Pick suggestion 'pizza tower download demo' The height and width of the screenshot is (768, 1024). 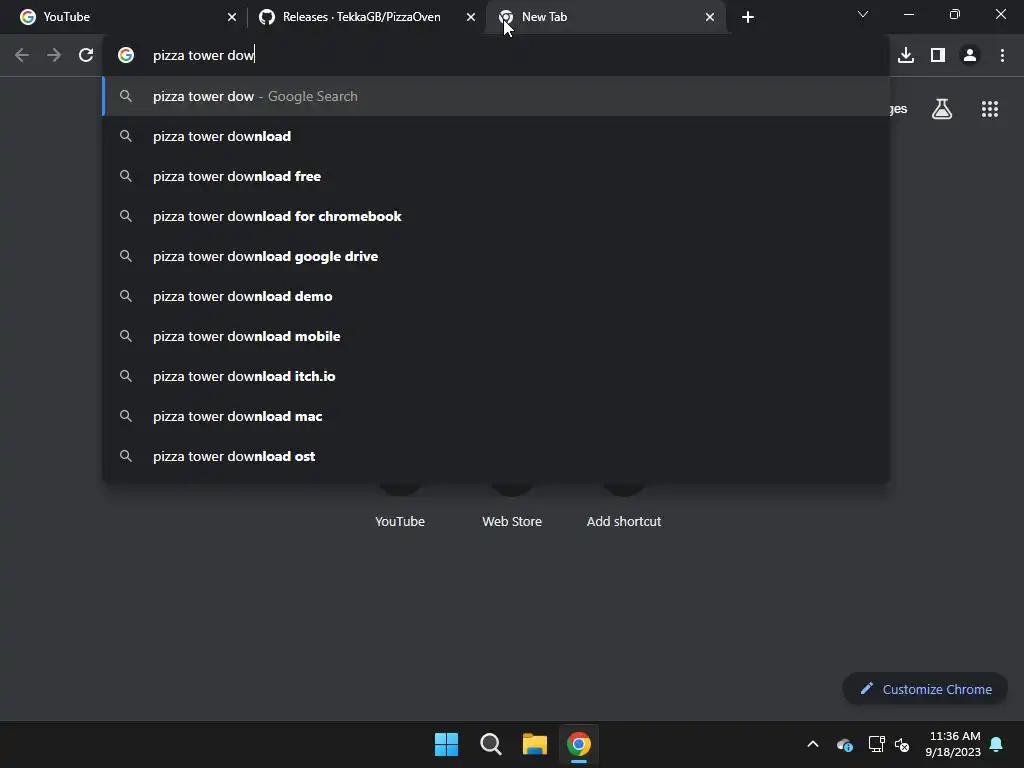[496, 296]
